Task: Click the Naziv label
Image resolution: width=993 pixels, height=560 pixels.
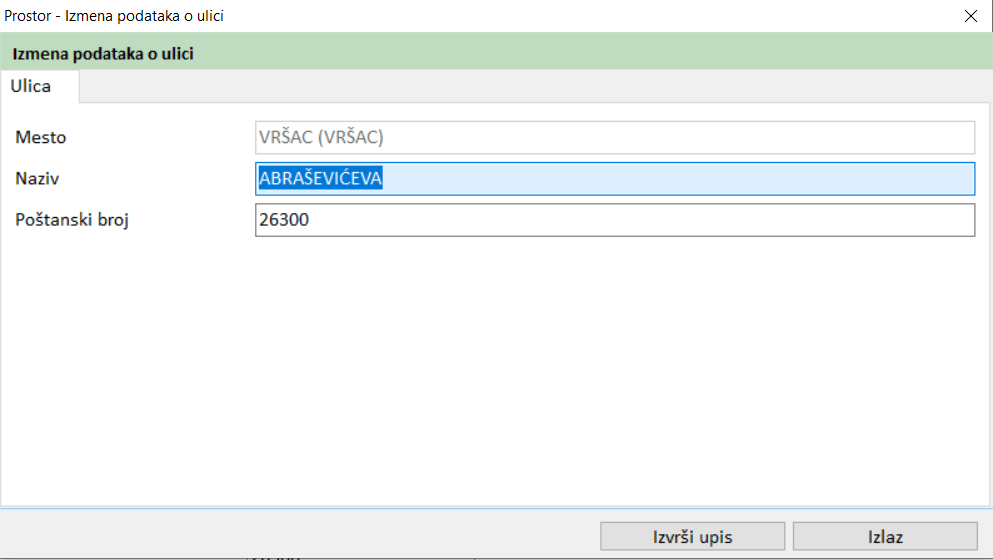Action: [38, 179]
